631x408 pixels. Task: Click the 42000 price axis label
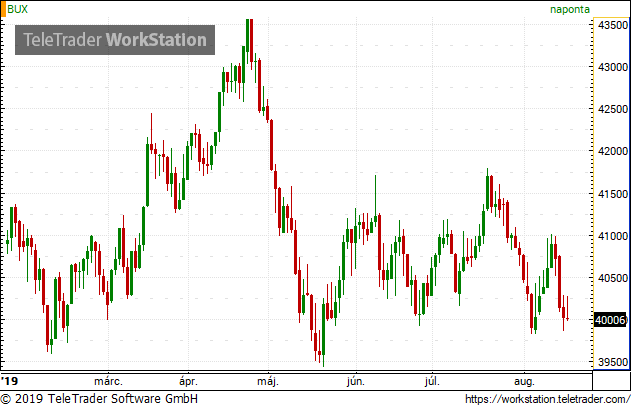tap(612, 151)
